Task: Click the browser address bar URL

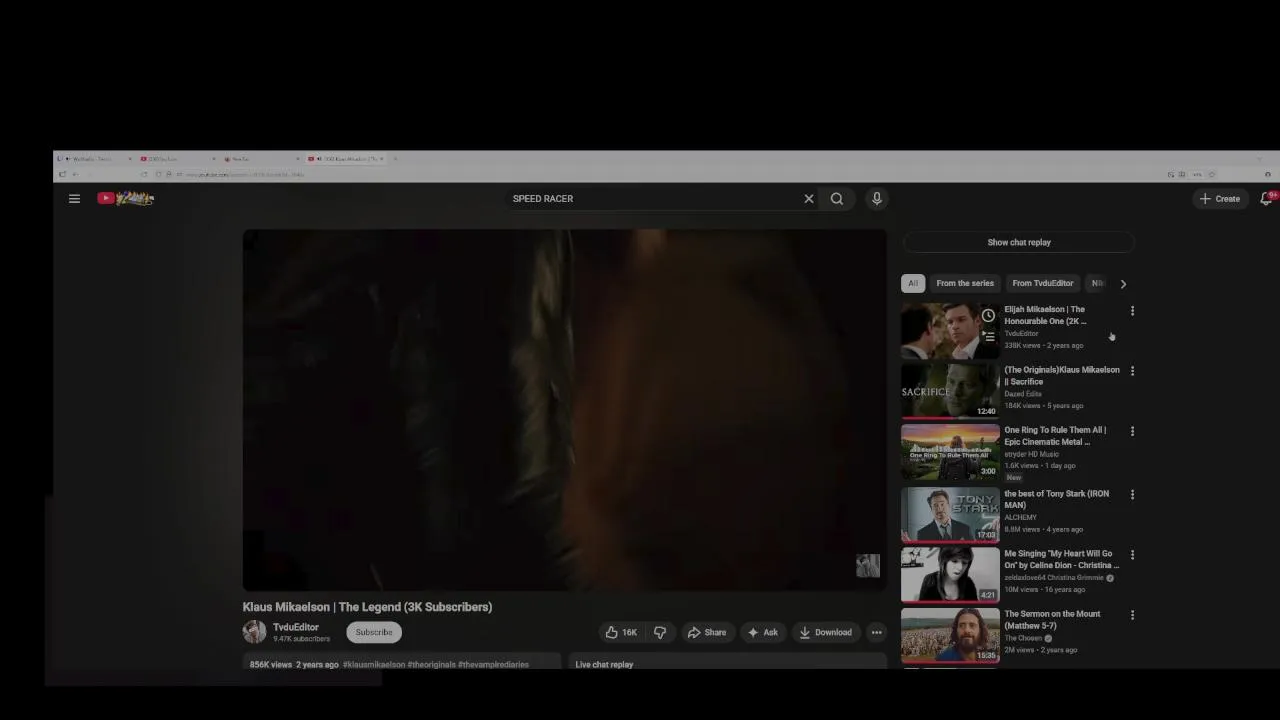Action: (x=245, y=174)
